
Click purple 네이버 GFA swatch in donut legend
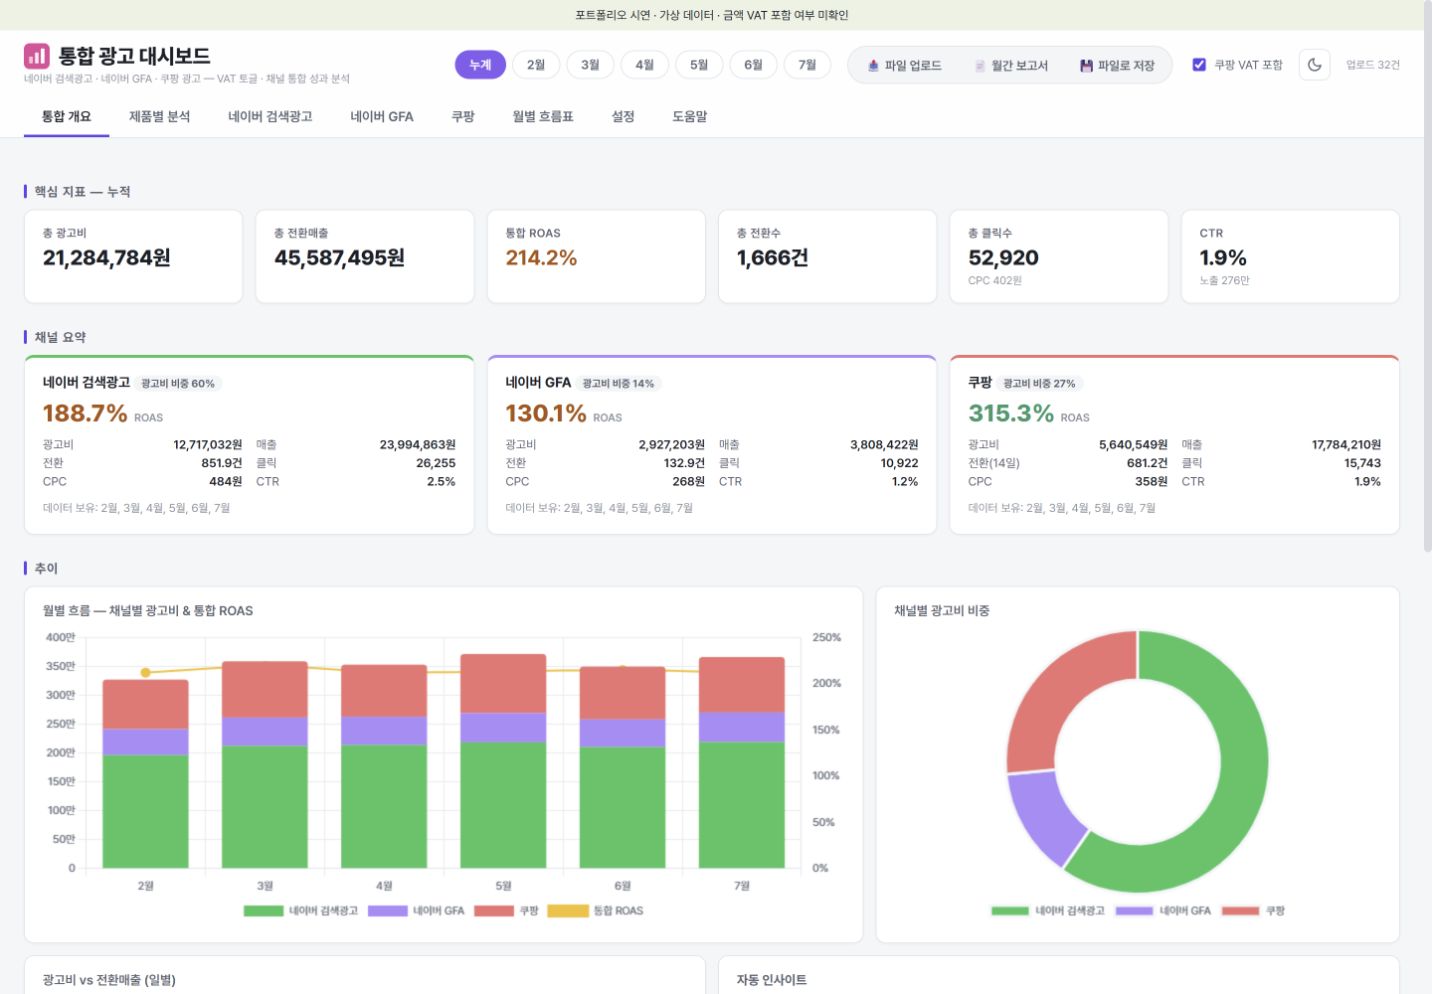coord(1135,911)
